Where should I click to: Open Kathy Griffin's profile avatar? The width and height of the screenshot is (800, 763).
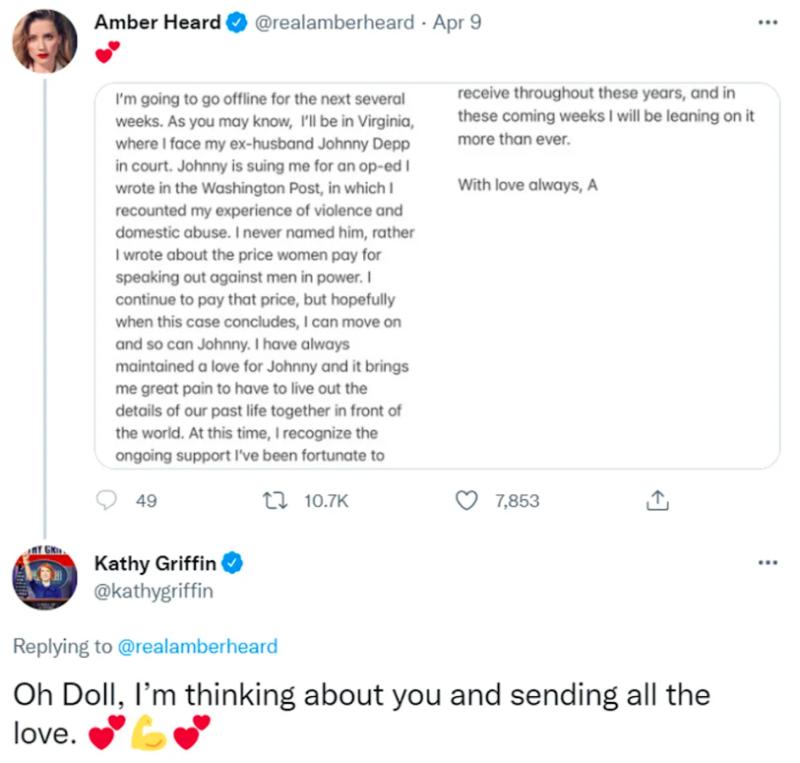pyautogui.click(x=44, y=579)
